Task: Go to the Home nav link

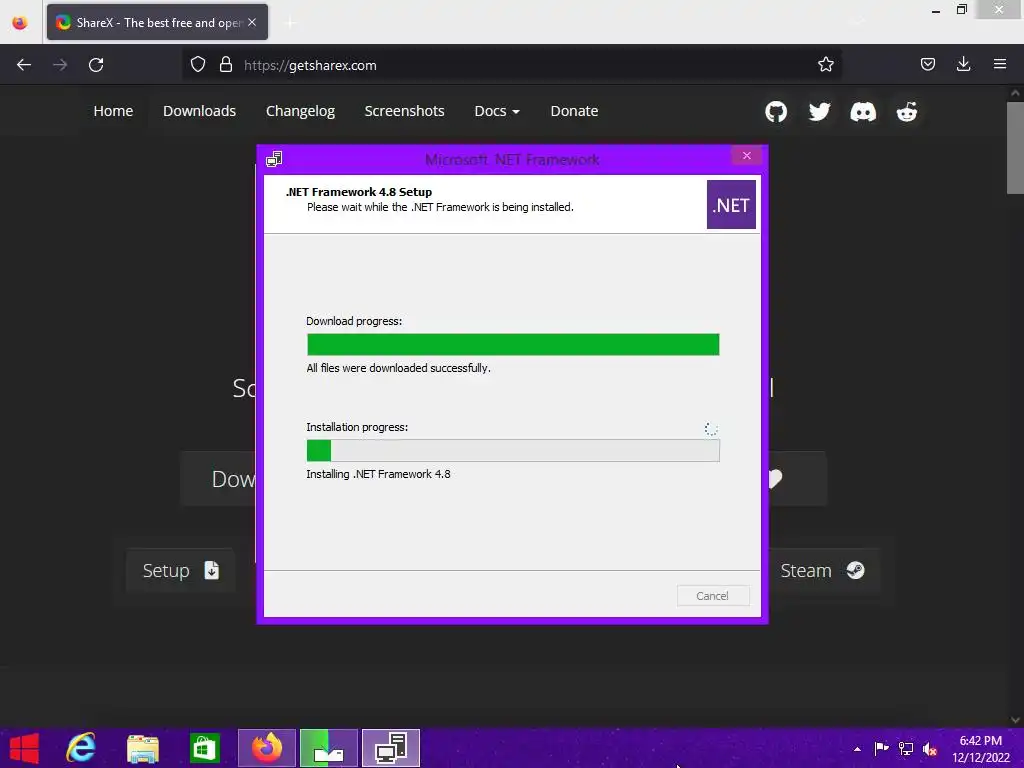Action: 113,111
